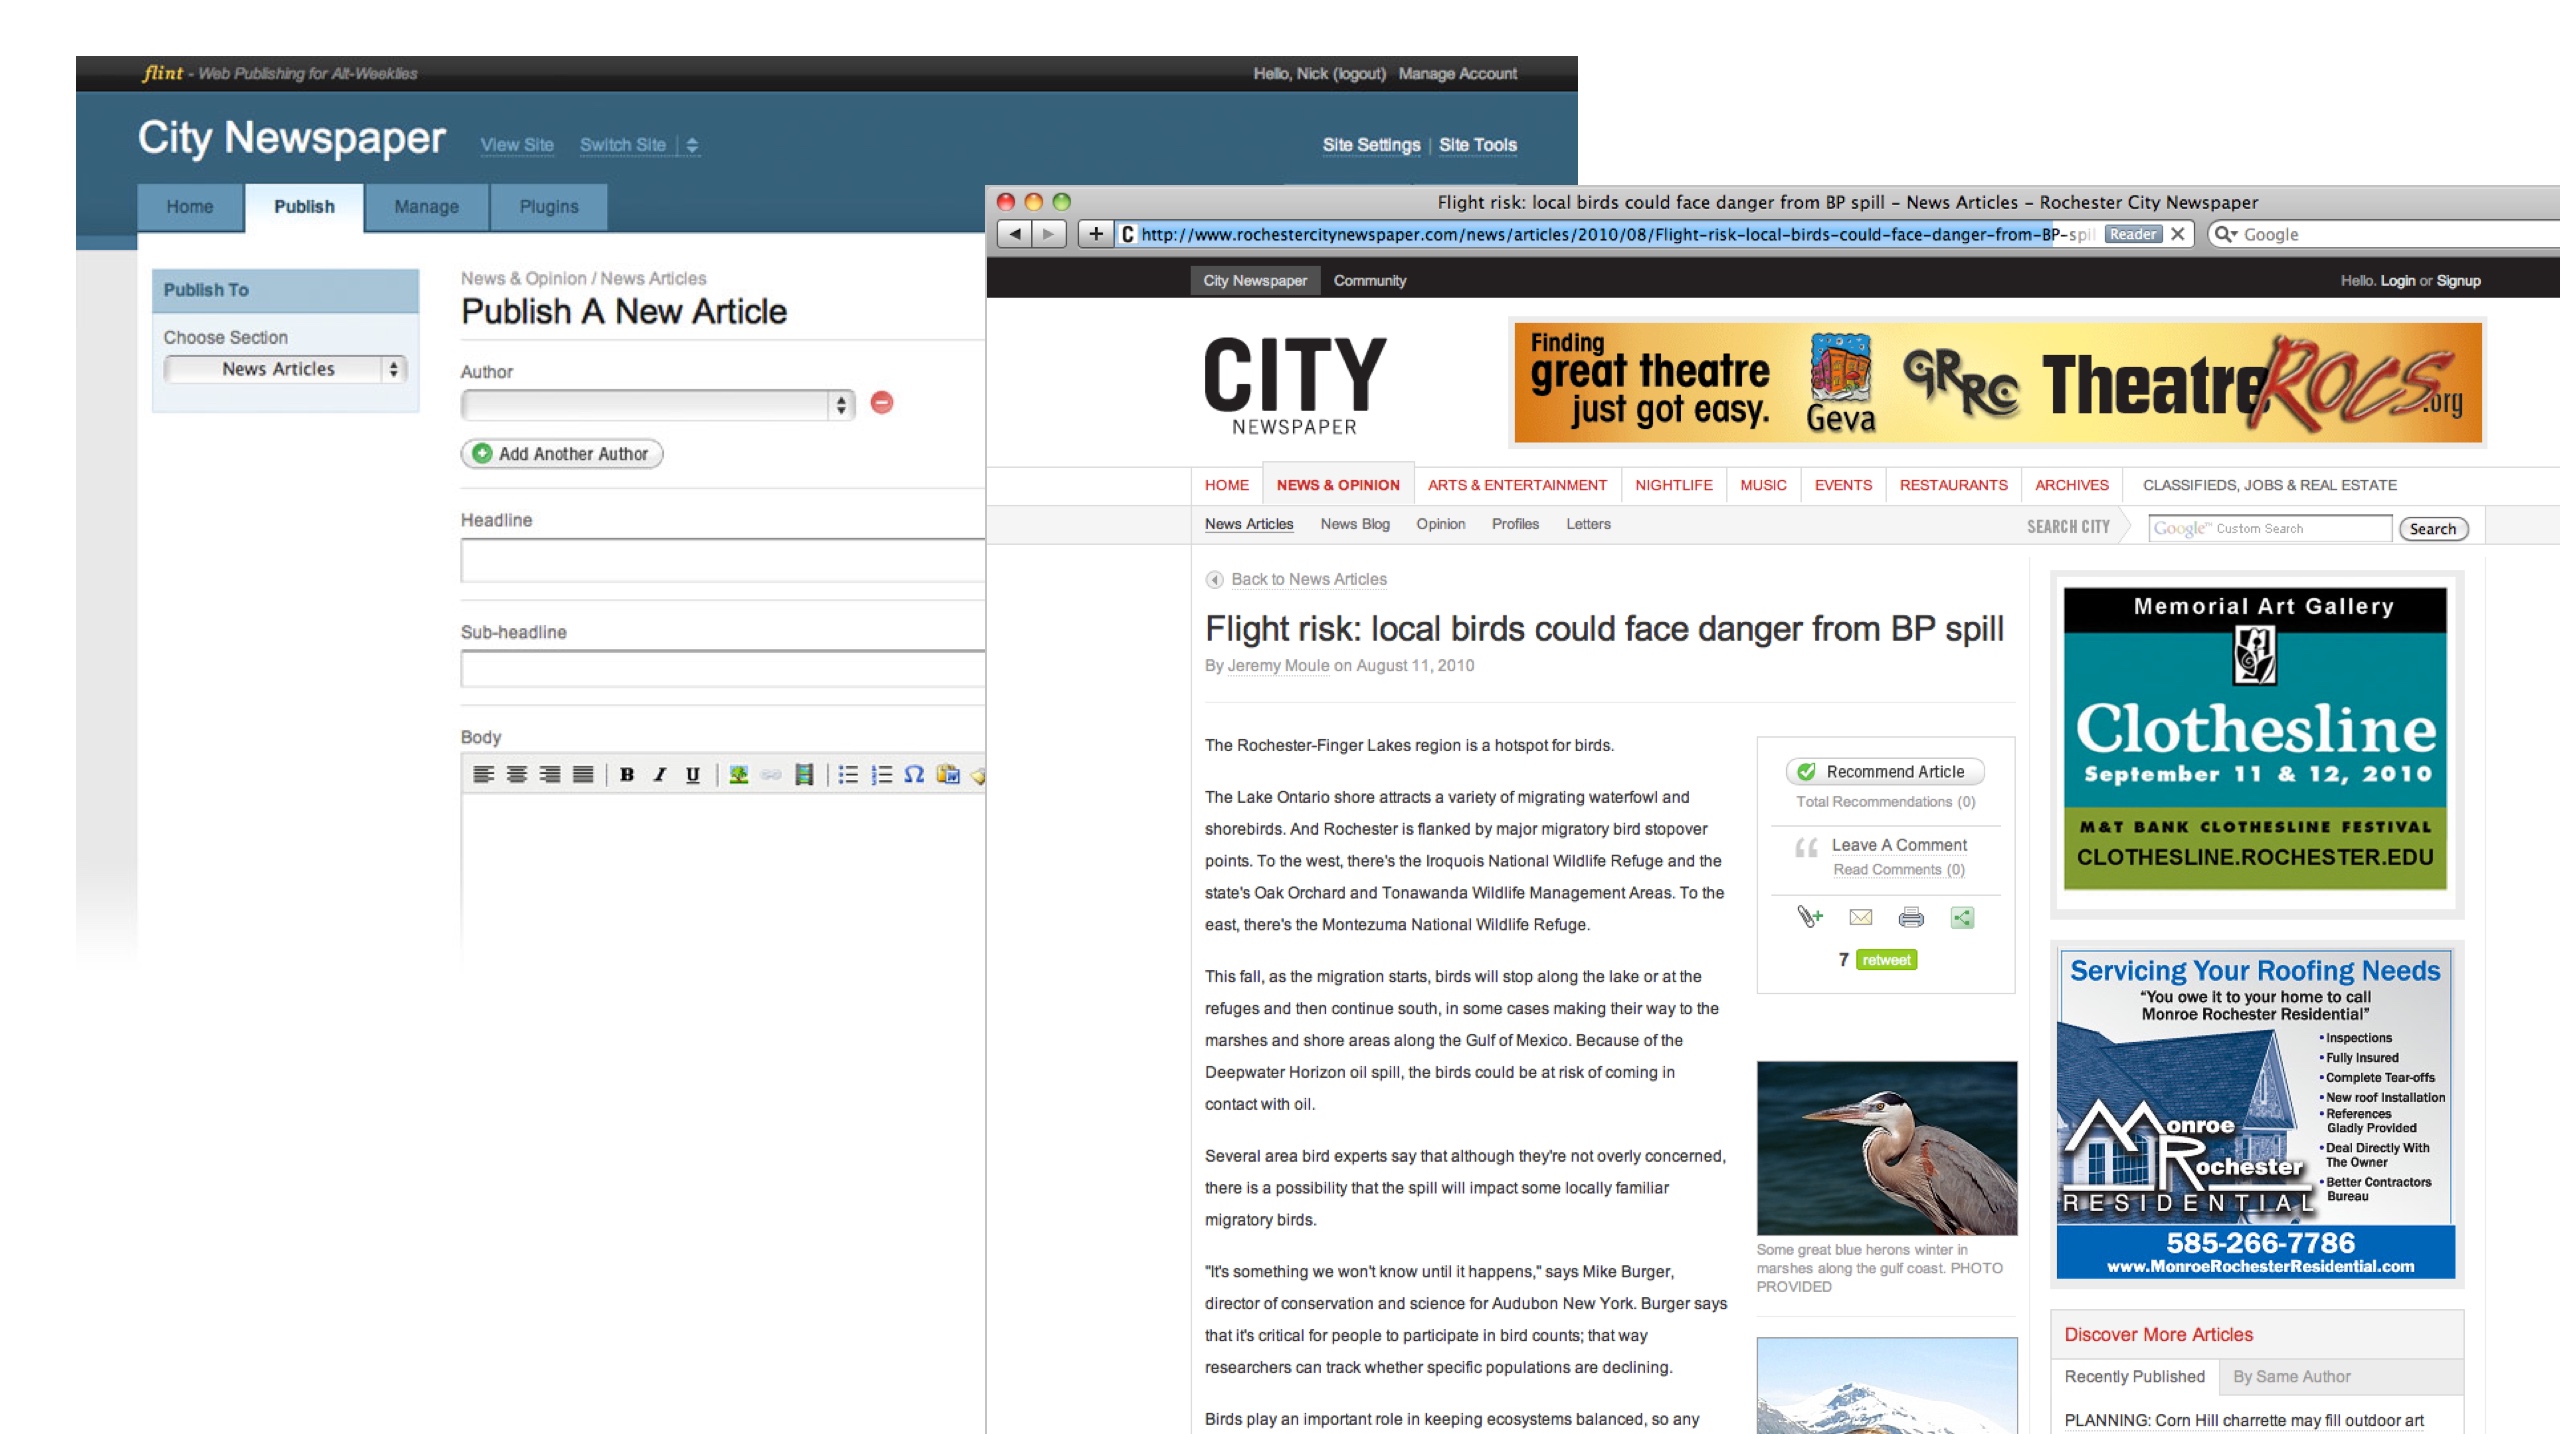
Task: Open the Publish tab in Flint
Action: tap(304, 207)
